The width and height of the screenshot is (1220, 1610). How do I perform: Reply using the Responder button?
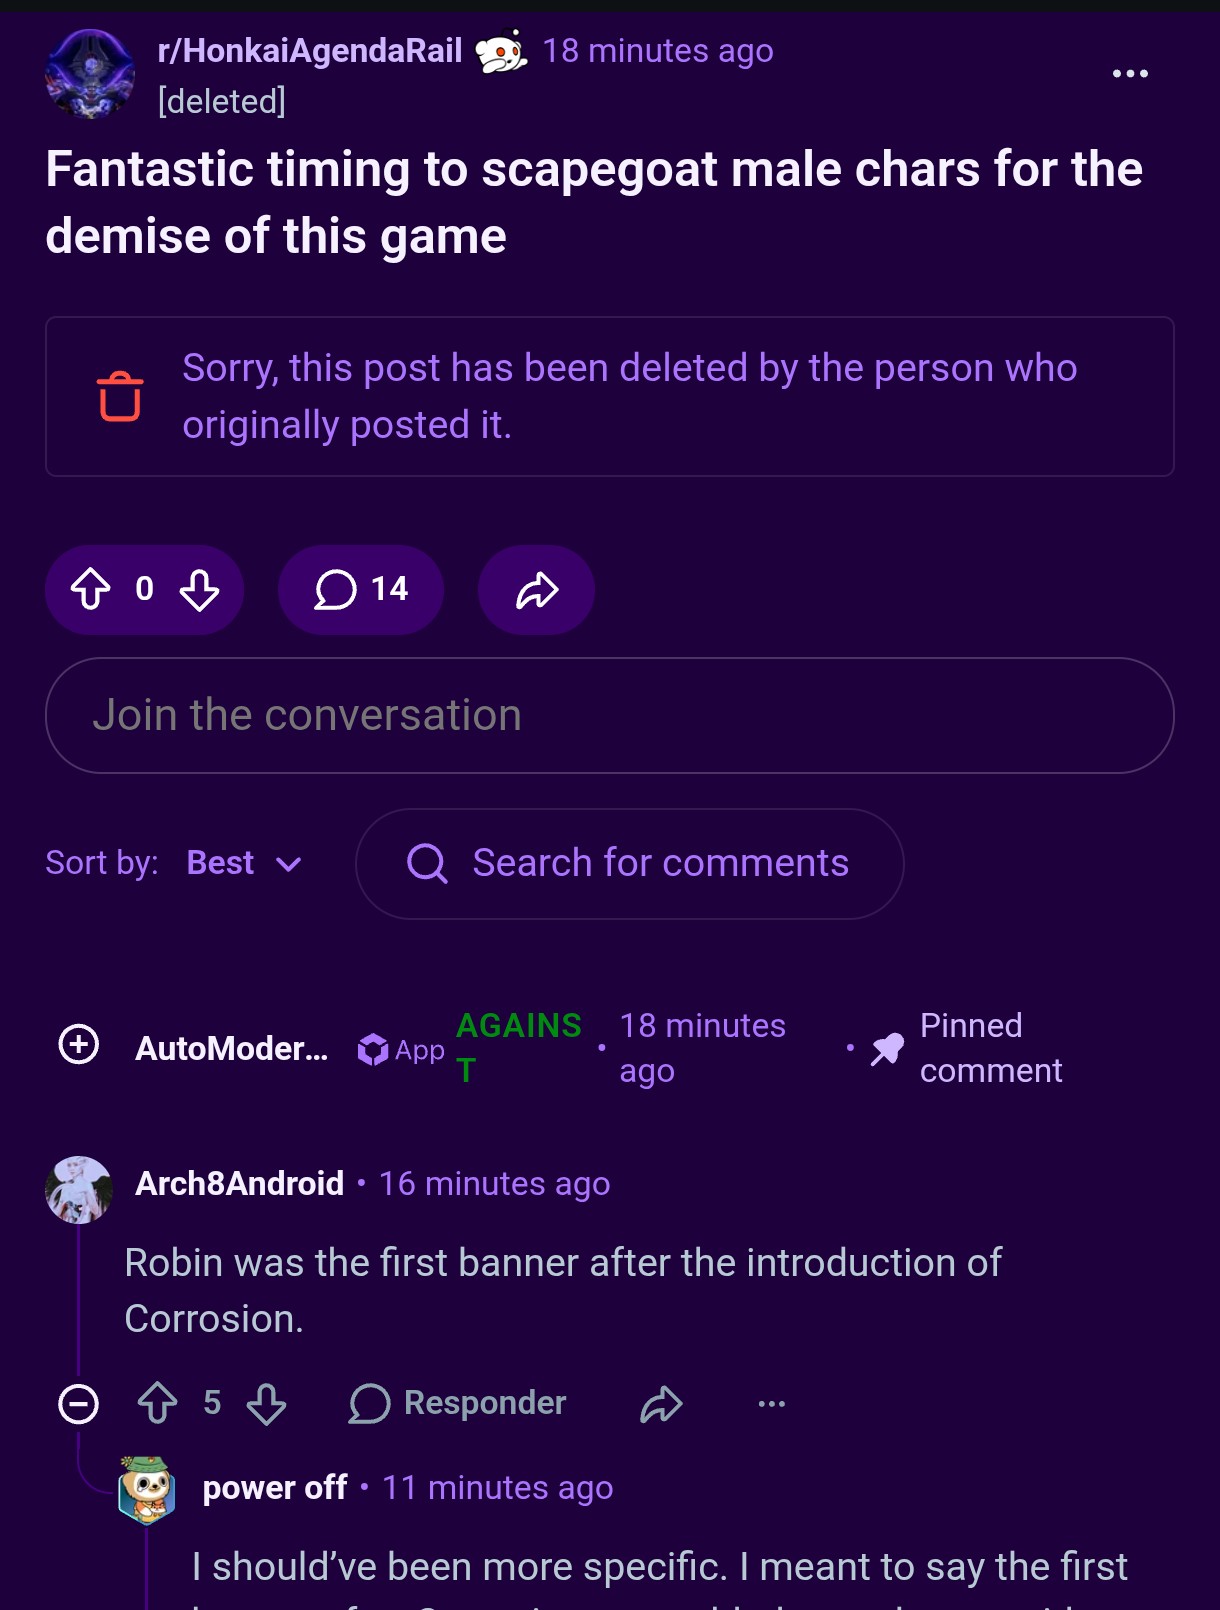(458, 1403)
